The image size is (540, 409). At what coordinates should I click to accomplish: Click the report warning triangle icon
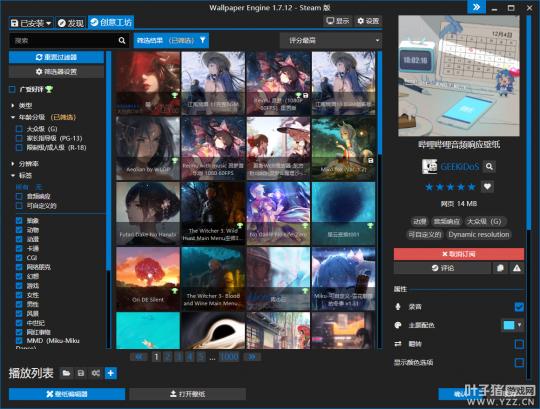[x=517, y=268]
